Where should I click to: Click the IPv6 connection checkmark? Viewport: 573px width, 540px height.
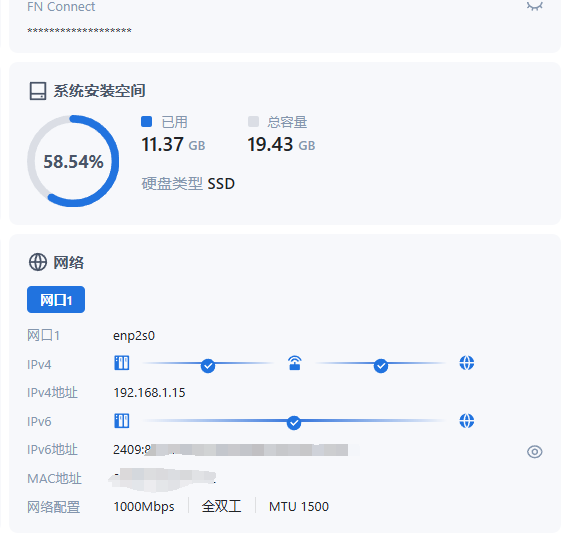(x=294, y=423)
